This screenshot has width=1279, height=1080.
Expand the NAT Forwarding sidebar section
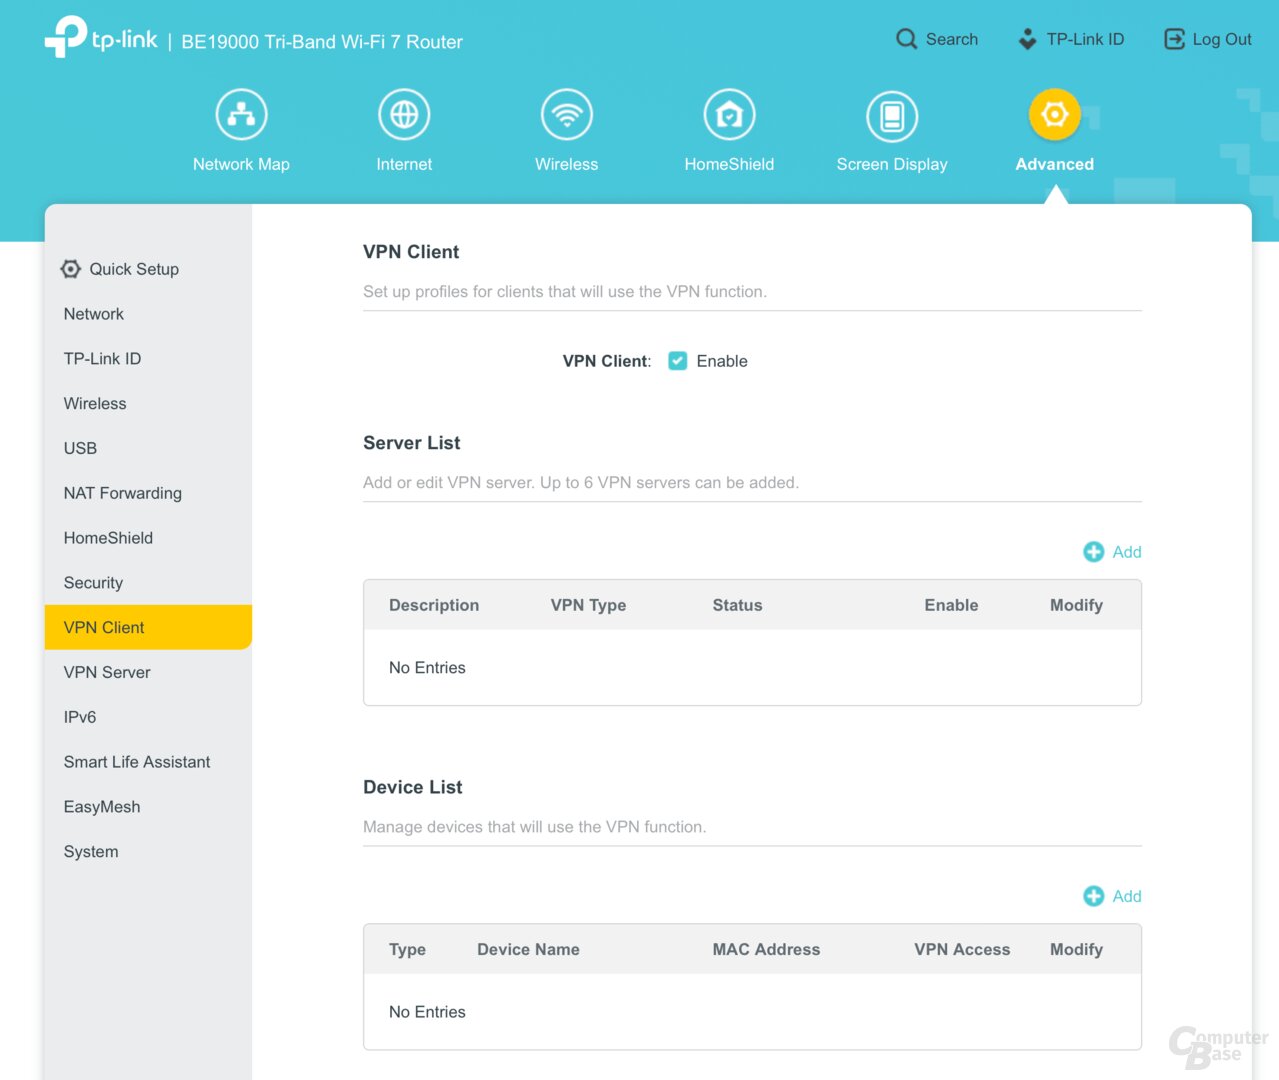point(123,493)
